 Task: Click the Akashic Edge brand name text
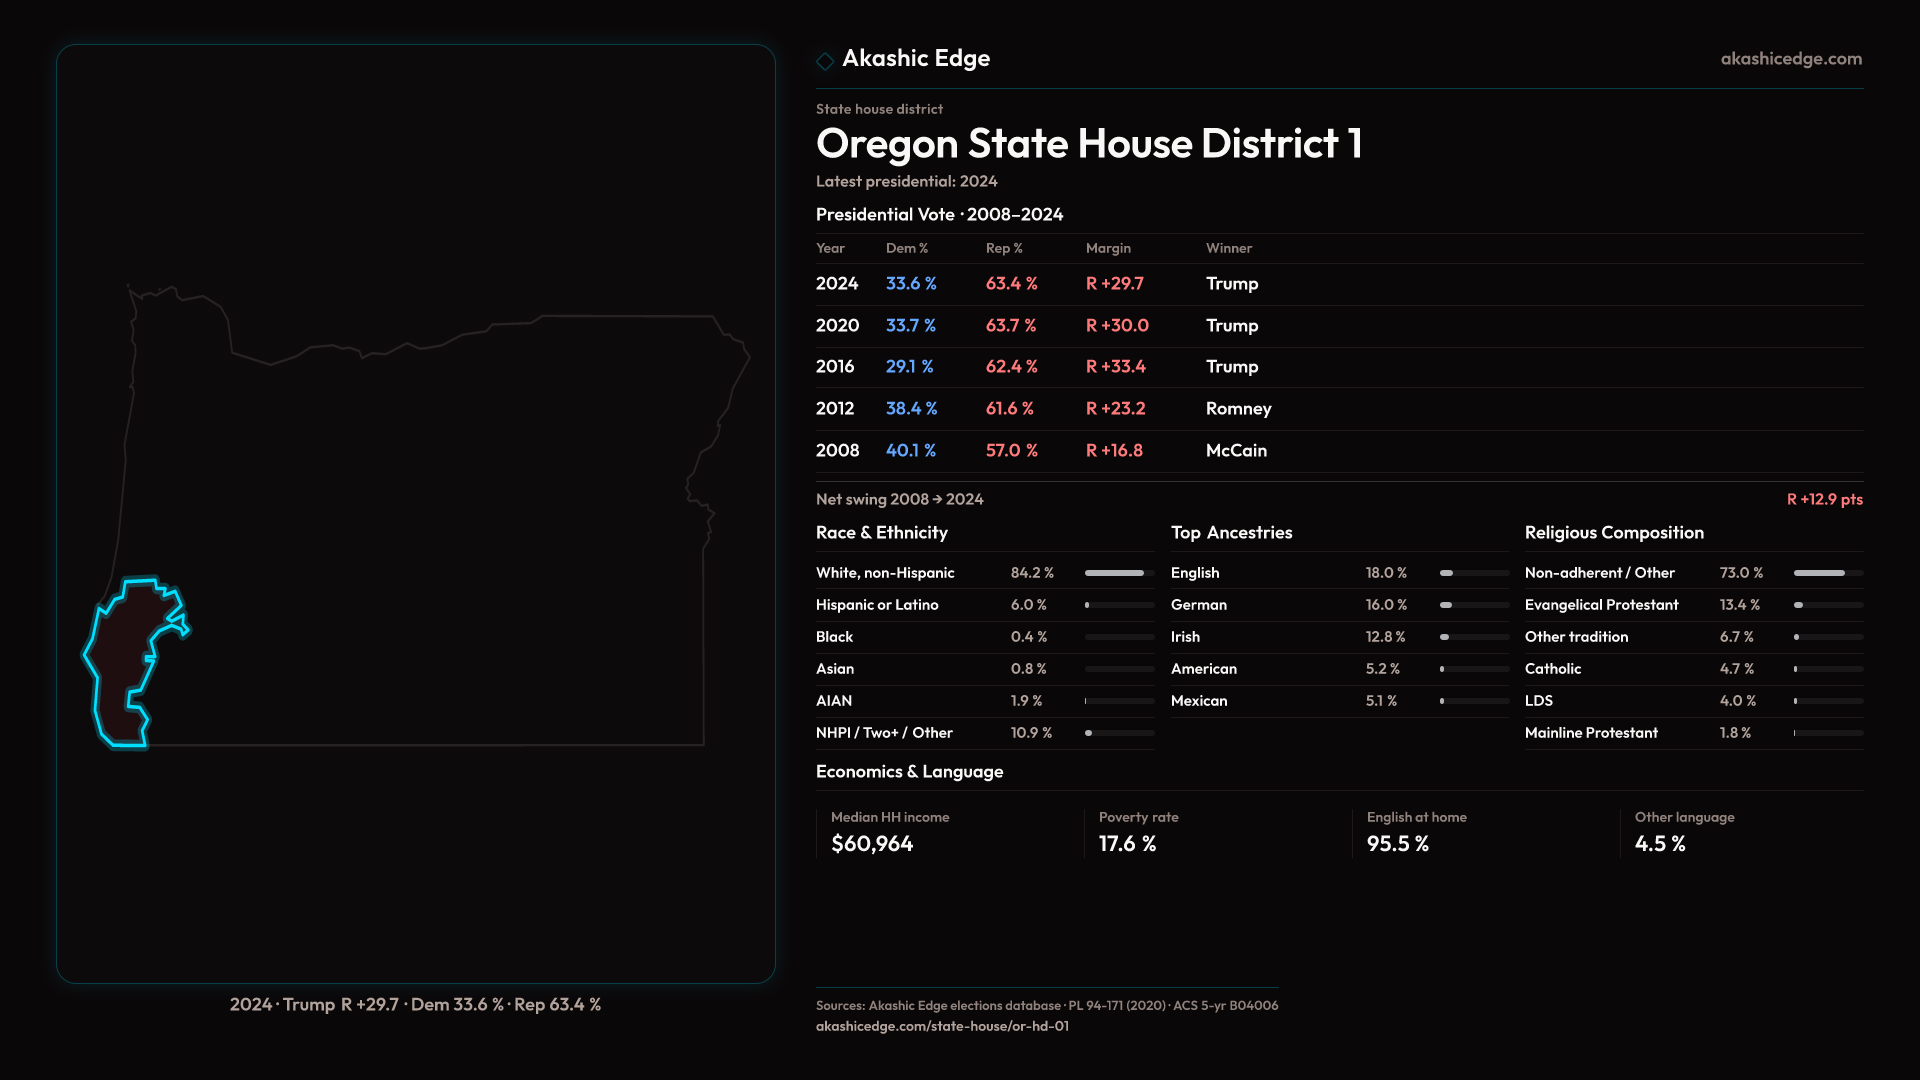[916, 59]
